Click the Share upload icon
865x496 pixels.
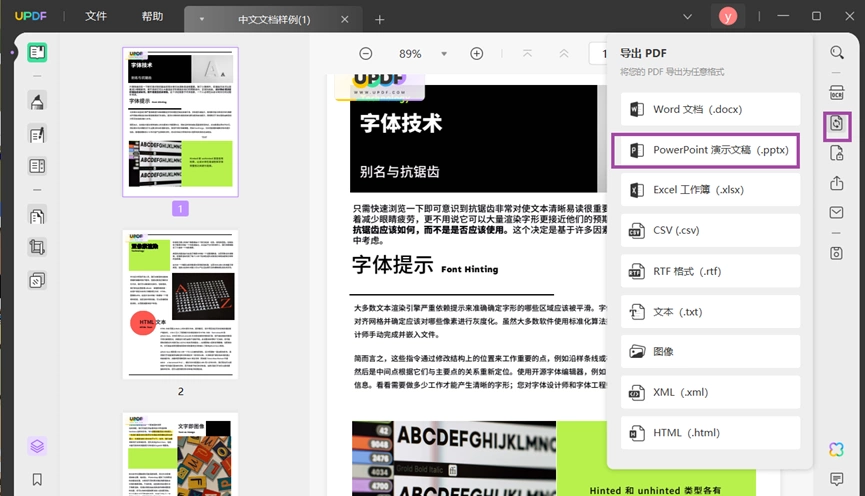pos(836,183)
